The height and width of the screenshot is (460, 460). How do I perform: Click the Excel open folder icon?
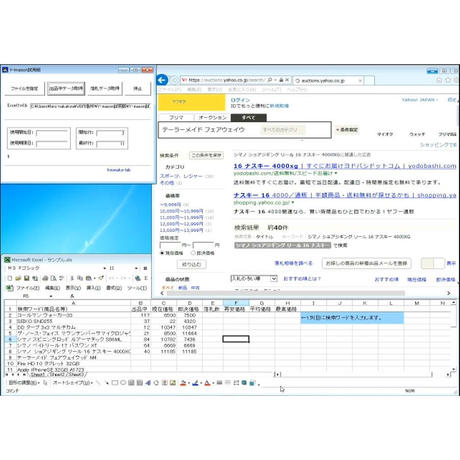click(18, 278)
